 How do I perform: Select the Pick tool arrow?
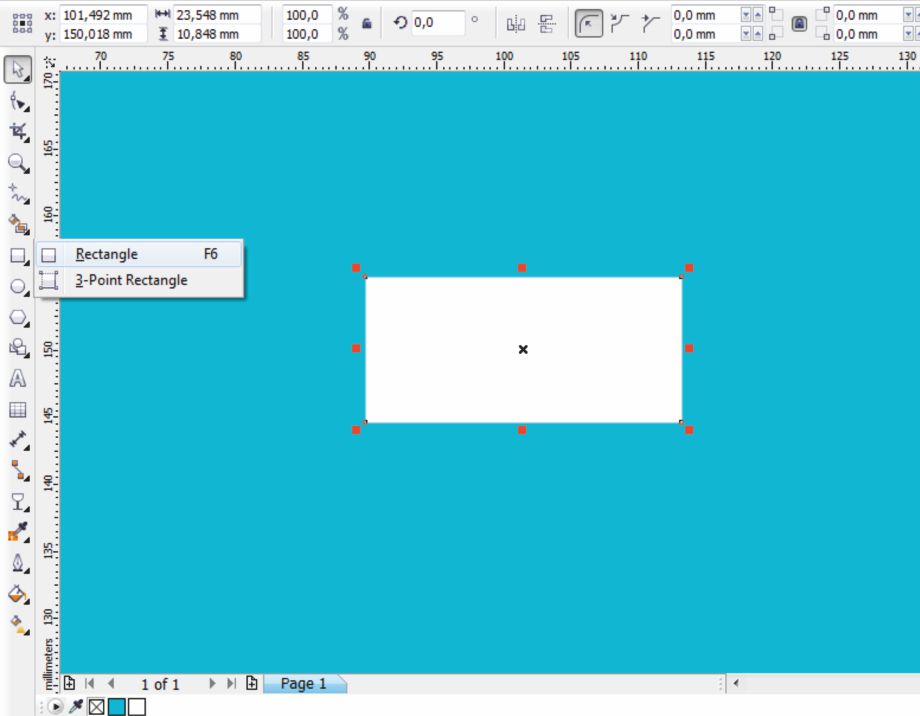(18, 69)
